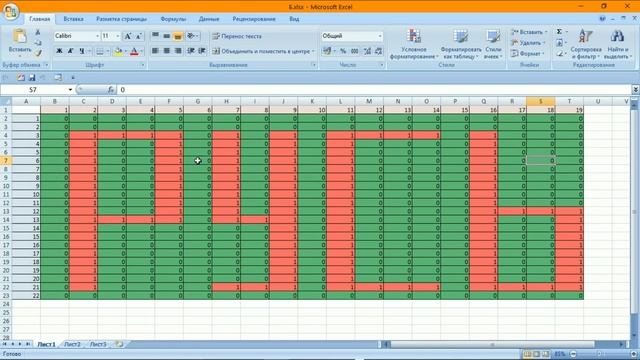Open the text orientation tool

click(x=191, y=36)
